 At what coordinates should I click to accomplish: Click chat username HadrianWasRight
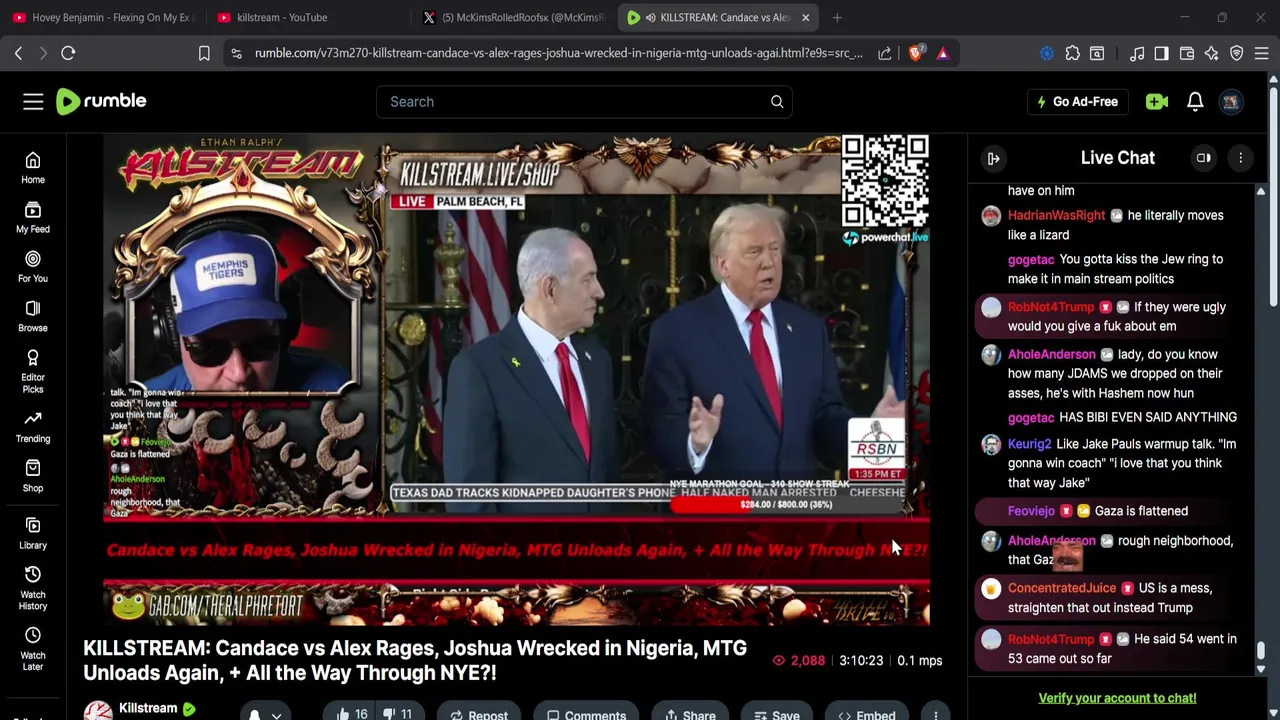(1056, 215)
